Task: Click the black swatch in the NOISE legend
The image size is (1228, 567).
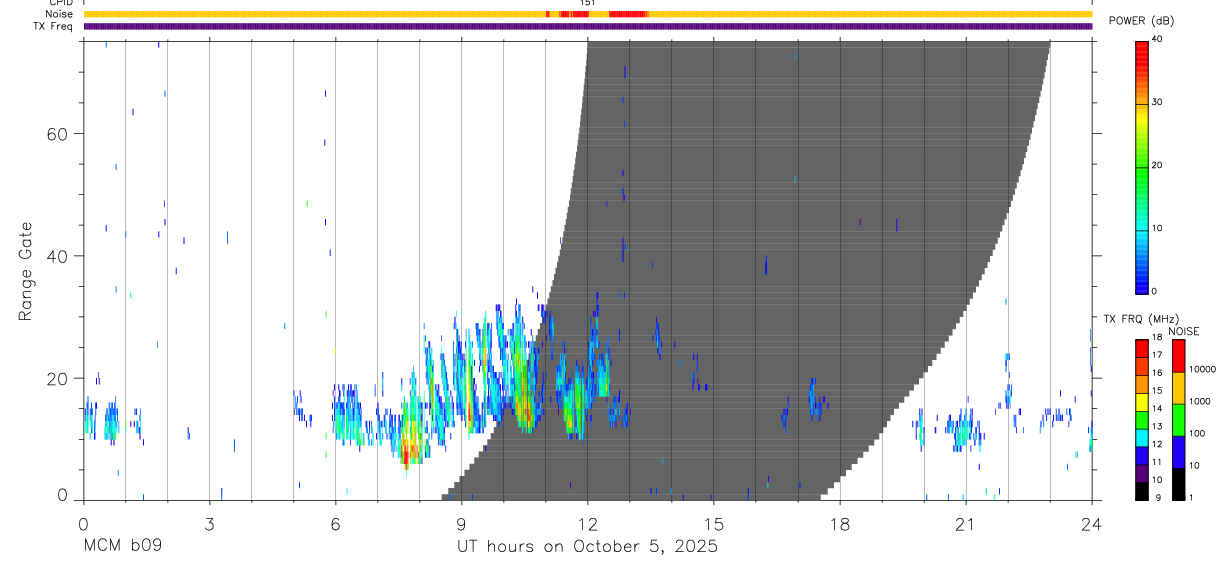Action: point(1178,484)
